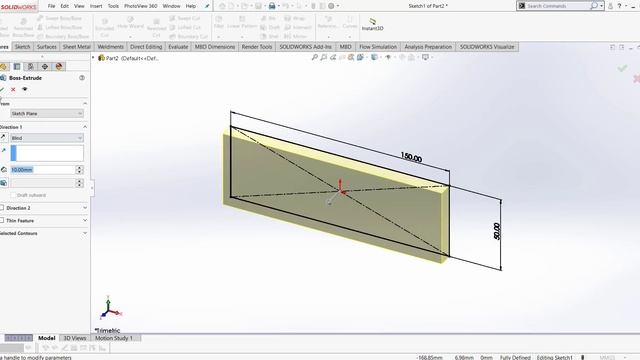Click Part2 icon in flyout tree

point(101,58)
